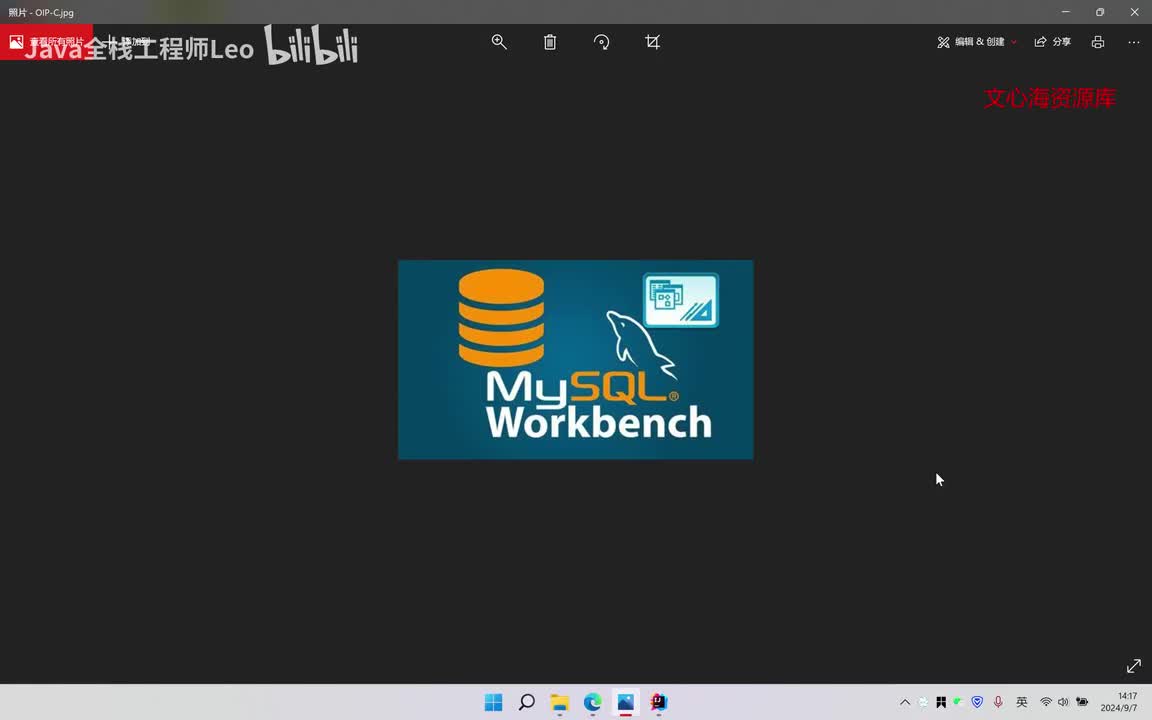Close the Photos window
Viewport: 1152px width, 720px height.
click(x=1134, y=12)
